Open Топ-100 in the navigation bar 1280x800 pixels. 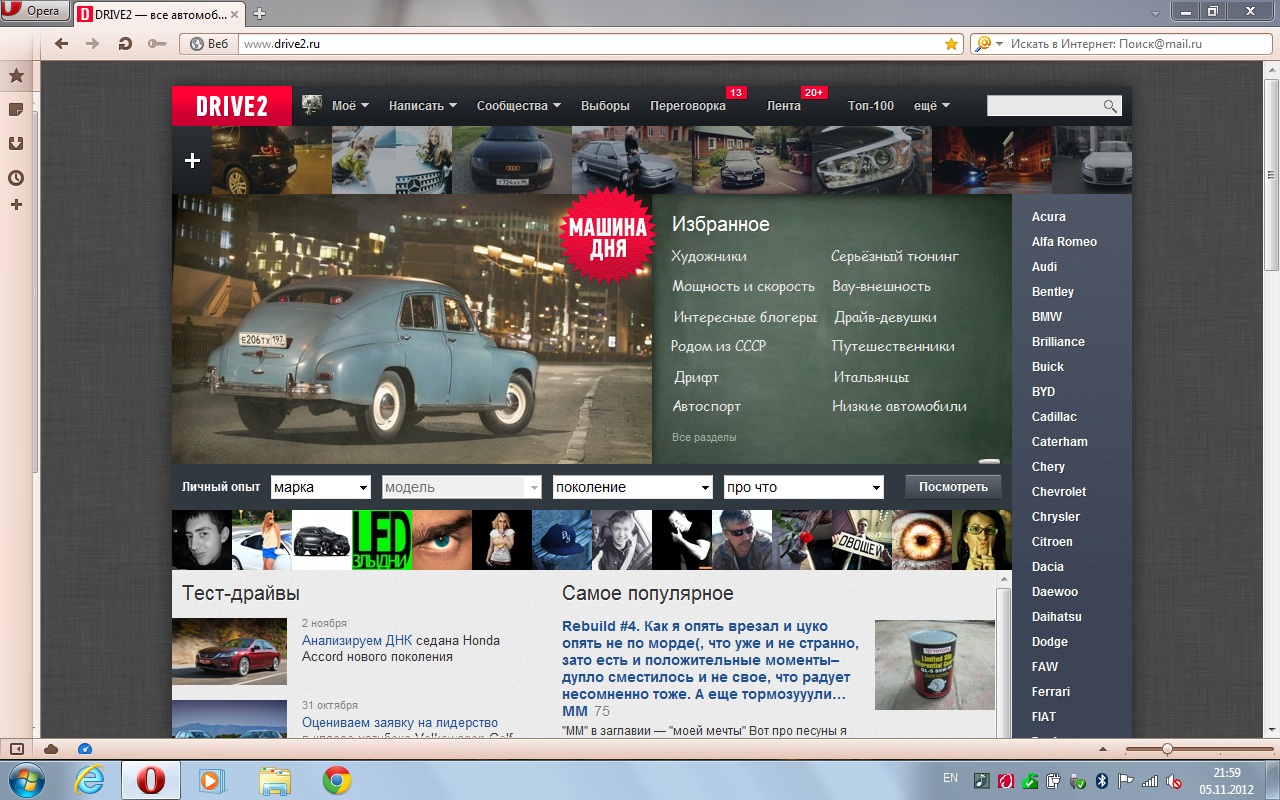[x=871, y=106]
